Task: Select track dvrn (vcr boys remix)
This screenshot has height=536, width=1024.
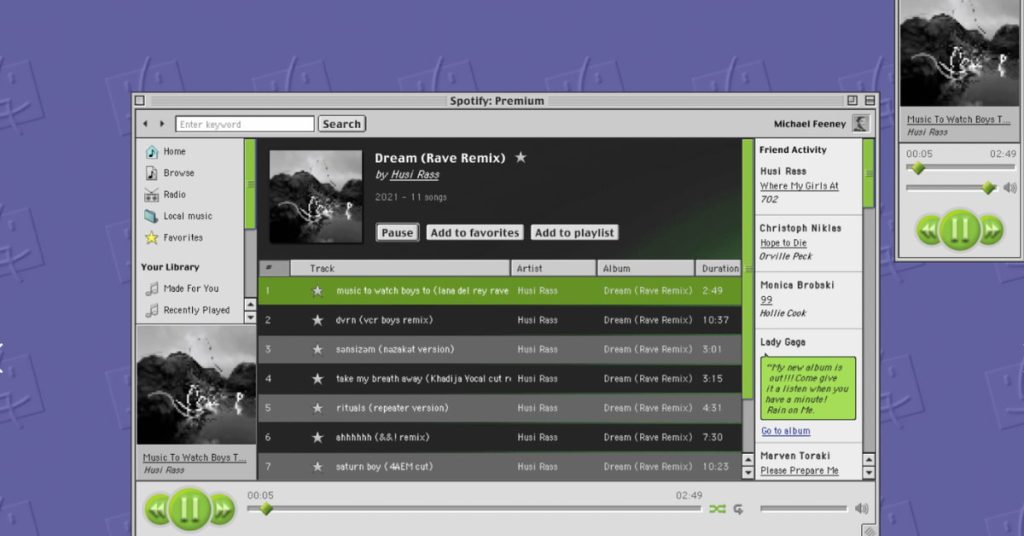Action: click(500, 321)
